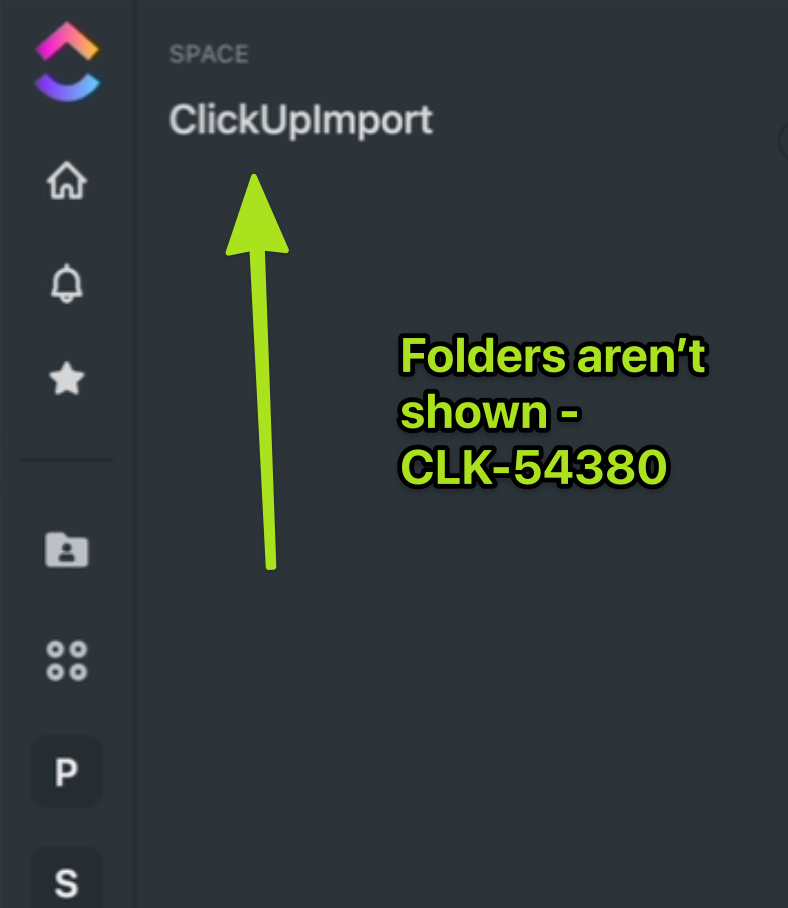
Task: Open the Home icon in sidebar
Action: [67, 180]
